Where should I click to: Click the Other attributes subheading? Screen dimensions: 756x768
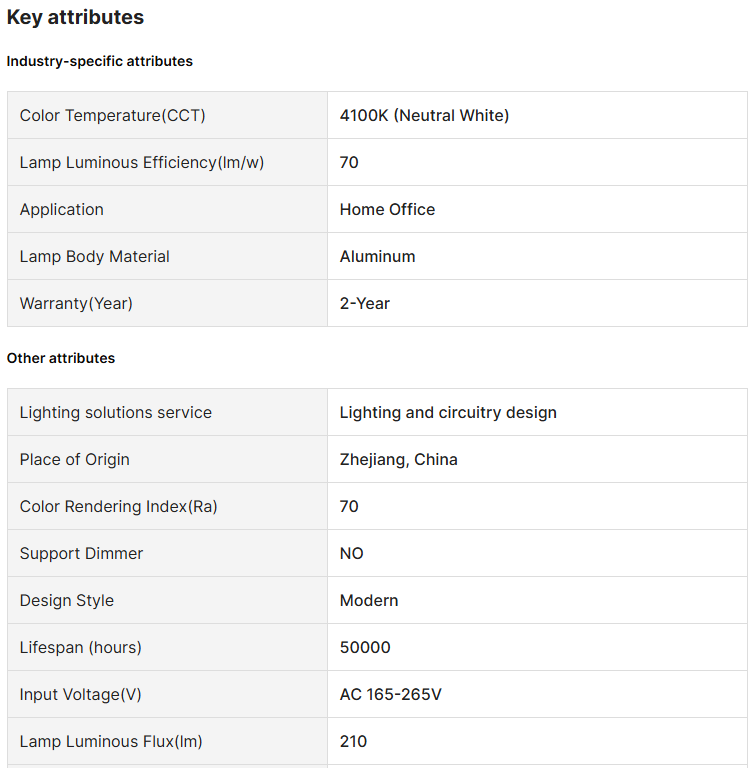click(61, 358)
